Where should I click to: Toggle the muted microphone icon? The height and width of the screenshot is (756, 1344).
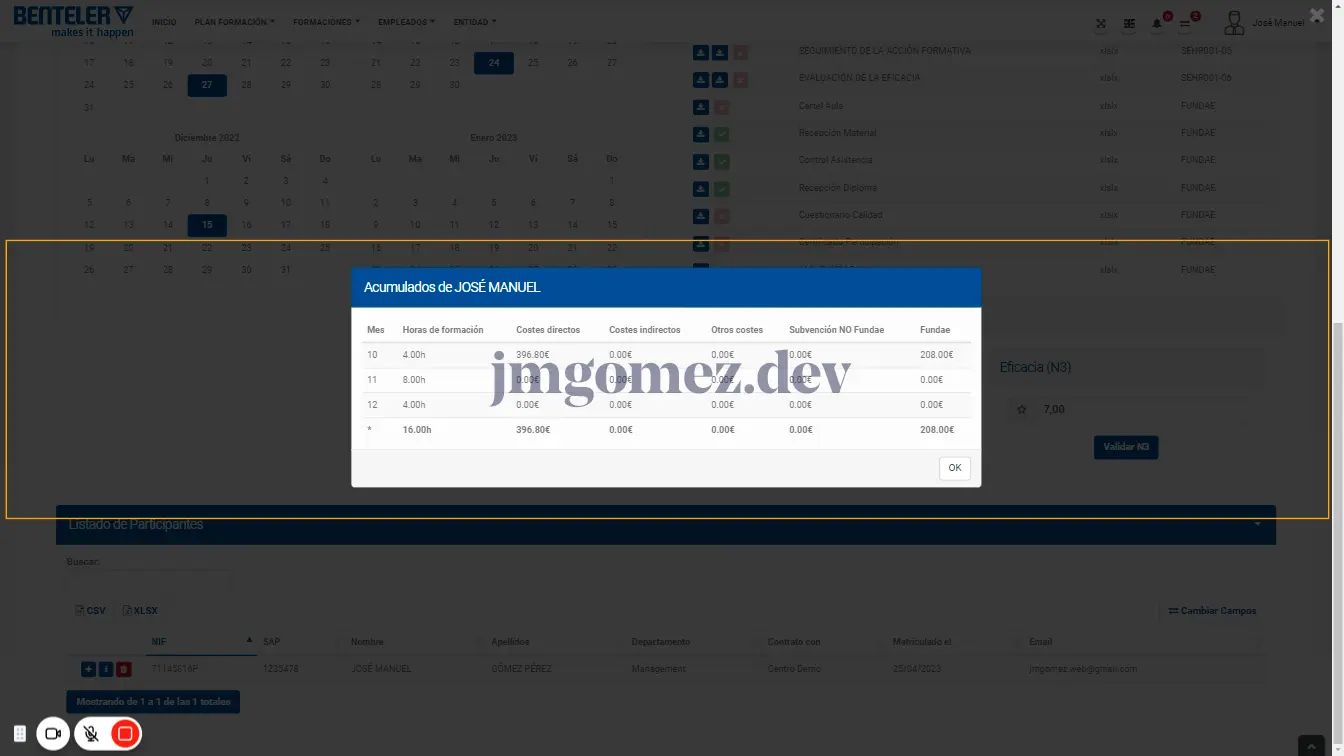pos(90,734)
